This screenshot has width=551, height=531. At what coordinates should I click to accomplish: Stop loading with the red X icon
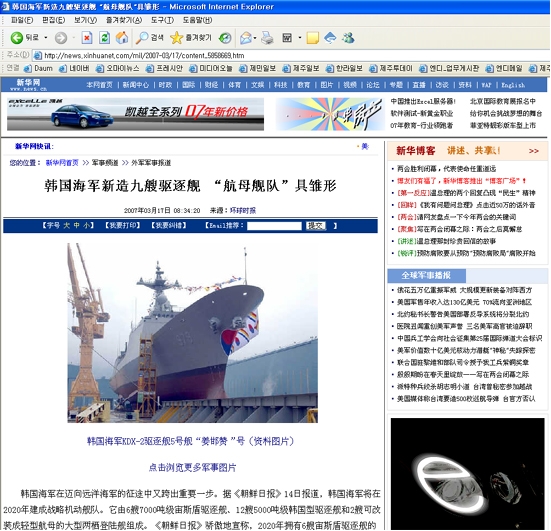pyautogui.click(x=87, y=38)
